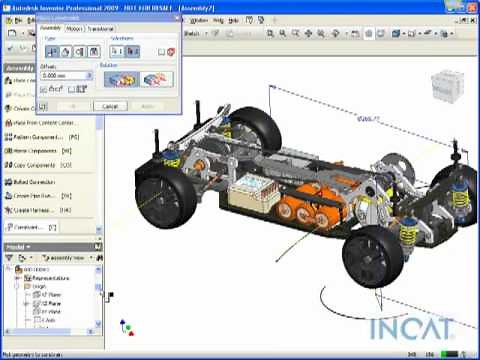Click Mirror Components tool
The height and width of the screenshot is (360, 480).
point(38,151)
